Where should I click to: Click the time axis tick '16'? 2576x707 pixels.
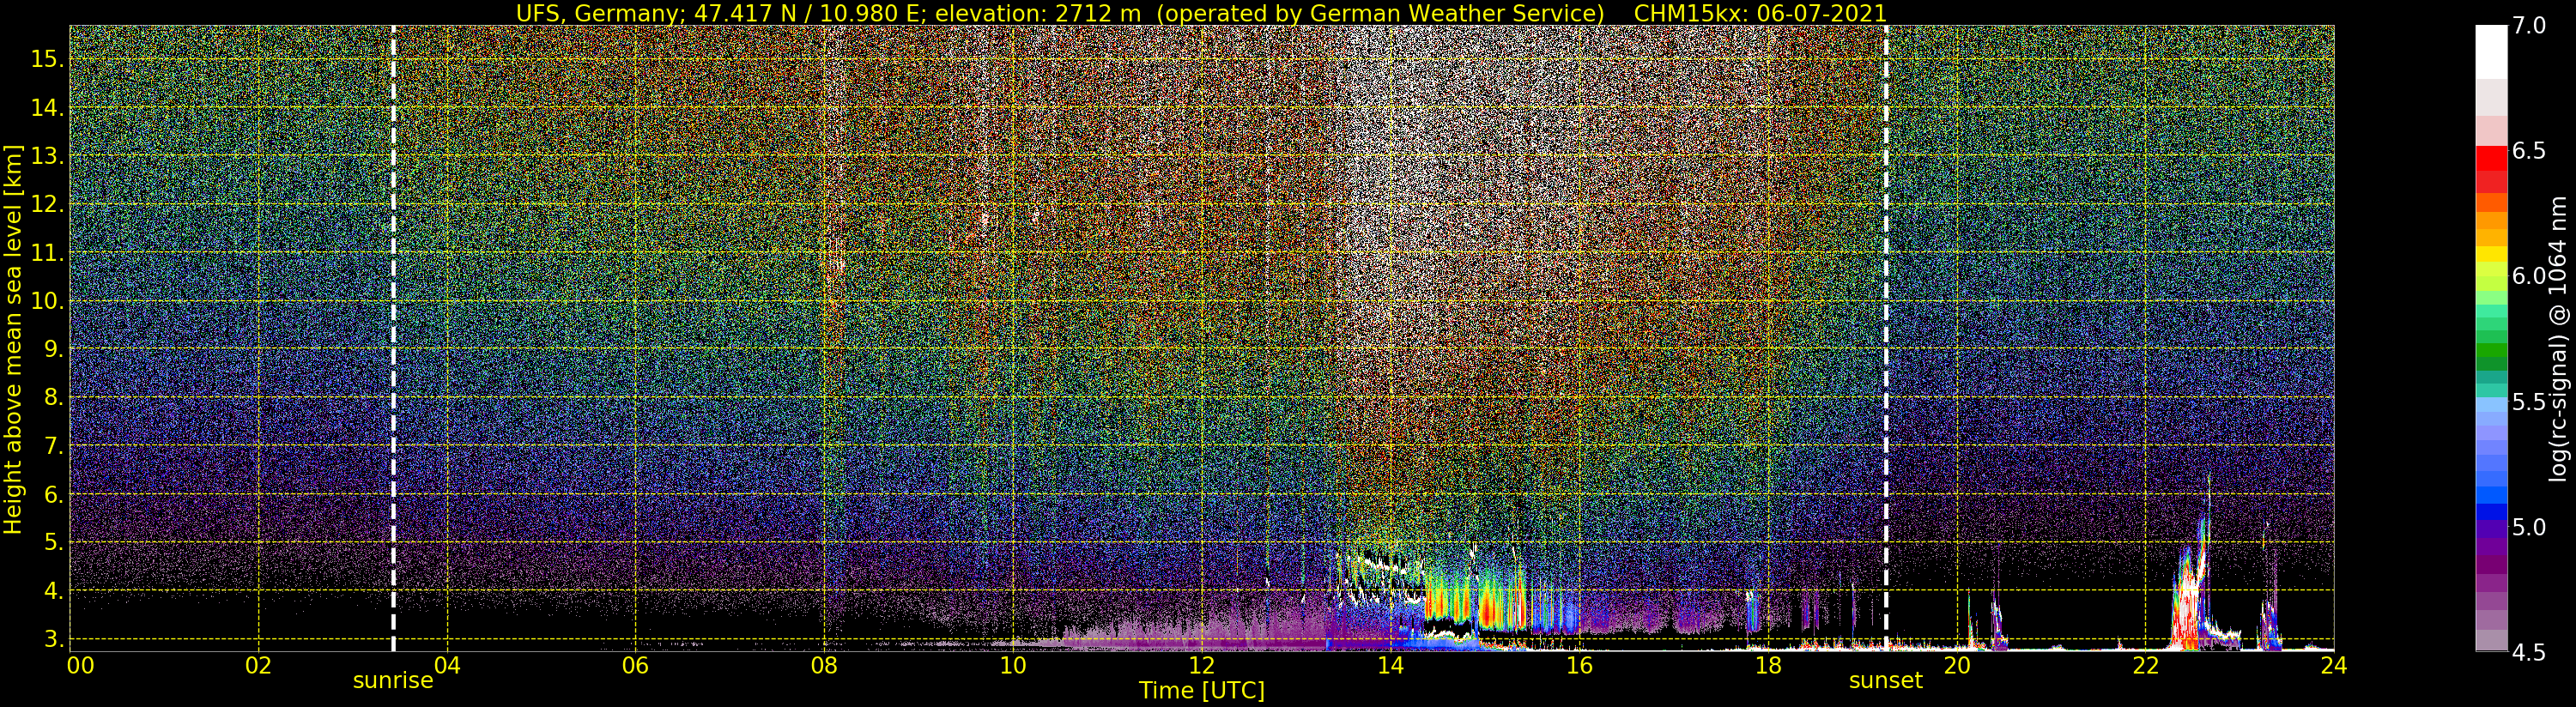[x=1579, y=665]
